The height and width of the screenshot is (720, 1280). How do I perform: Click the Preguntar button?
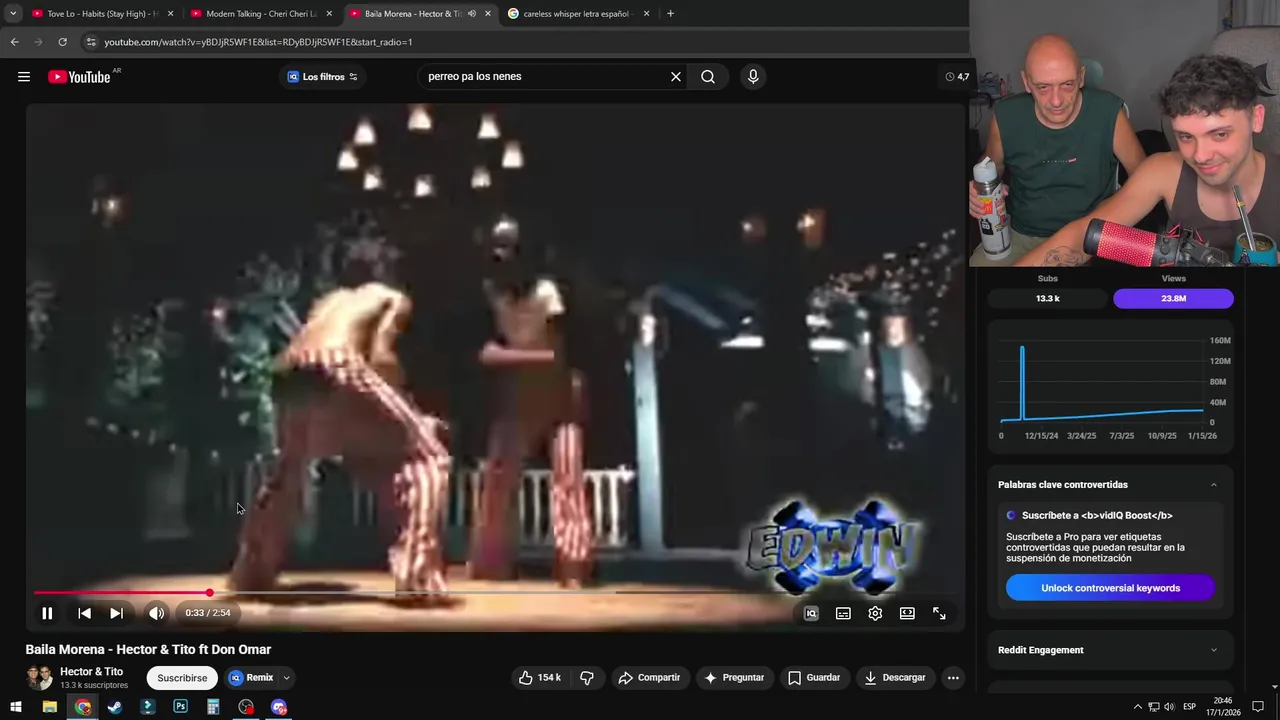(734, 678)
